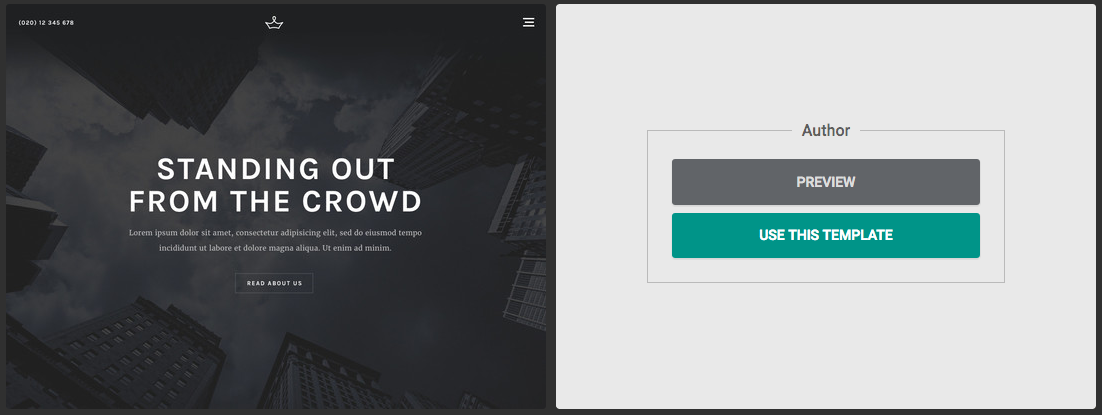Click the PREVIEW button

(x=825, y=182)
